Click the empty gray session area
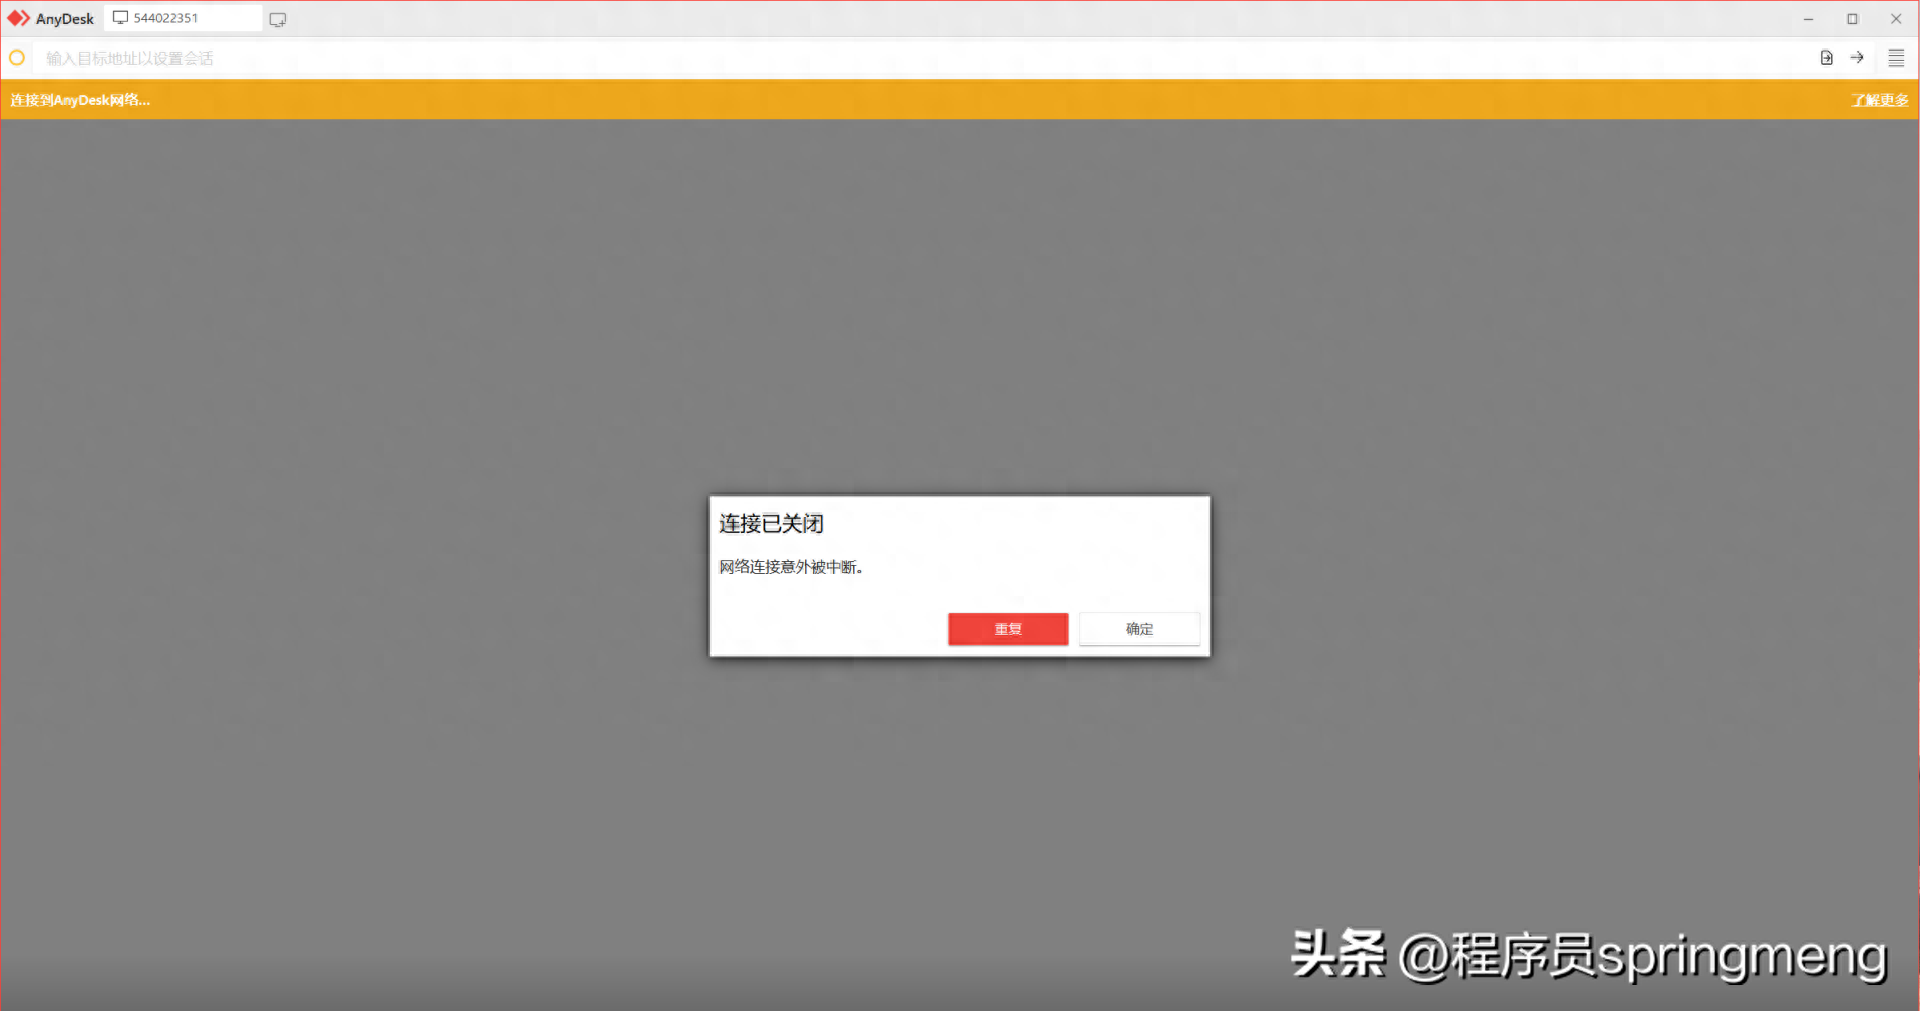1920x1011 pixels. [400, 400]
